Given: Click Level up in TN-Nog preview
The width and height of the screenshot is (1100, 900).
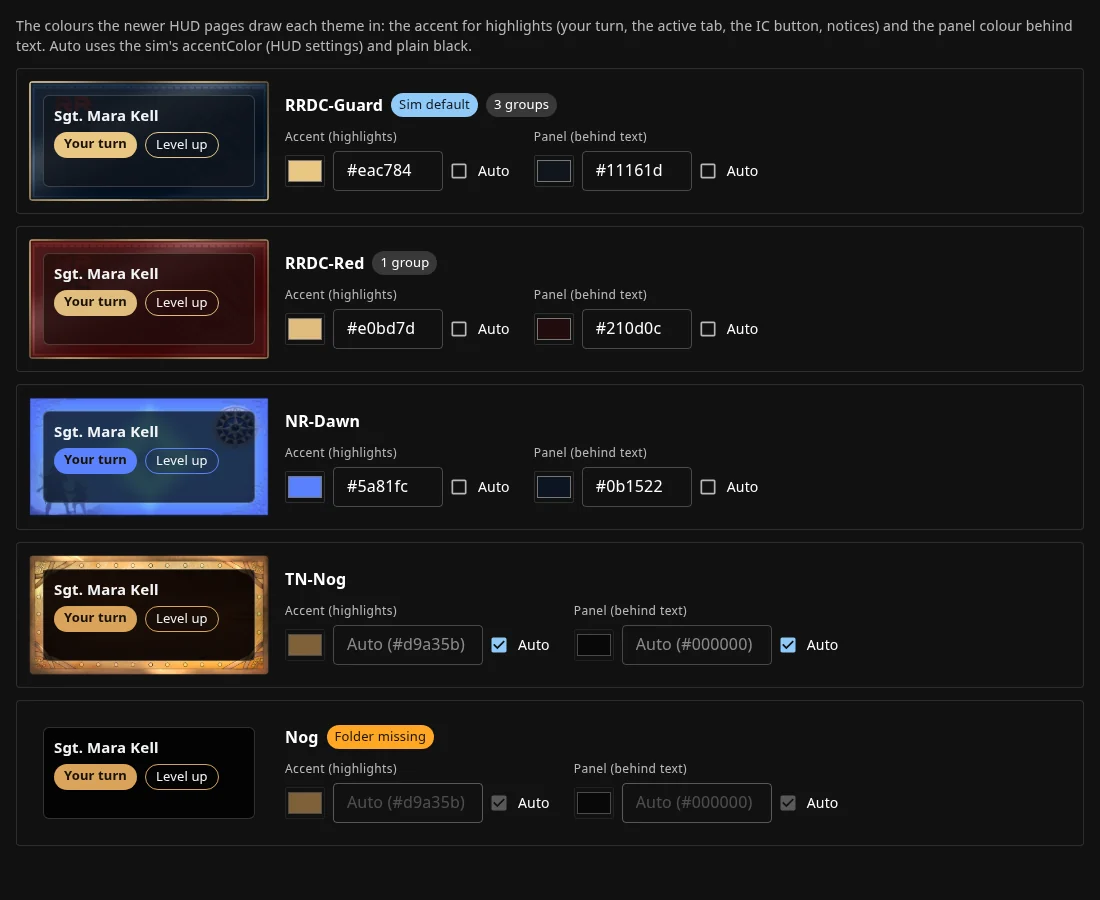Looking at the screenshot, I should 182,619.
